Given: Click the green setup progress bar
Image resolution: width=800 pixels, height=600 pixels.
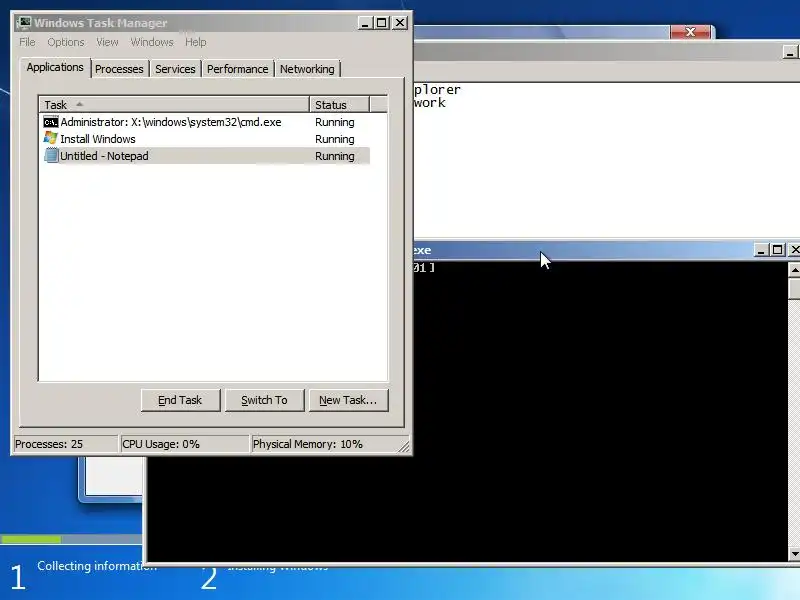Looking at the screenshot, I should point(31,539).
